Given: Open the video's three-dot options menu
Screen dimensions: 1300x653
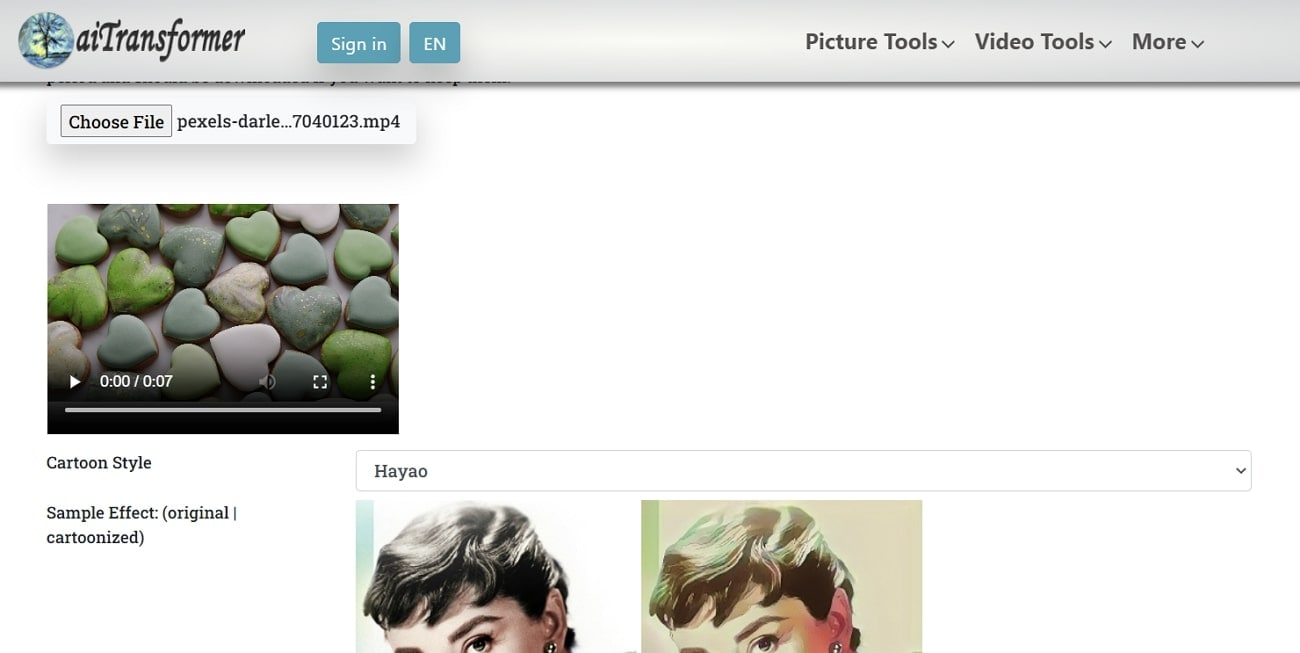Looking at the screenshot, I should coord(373,381).
